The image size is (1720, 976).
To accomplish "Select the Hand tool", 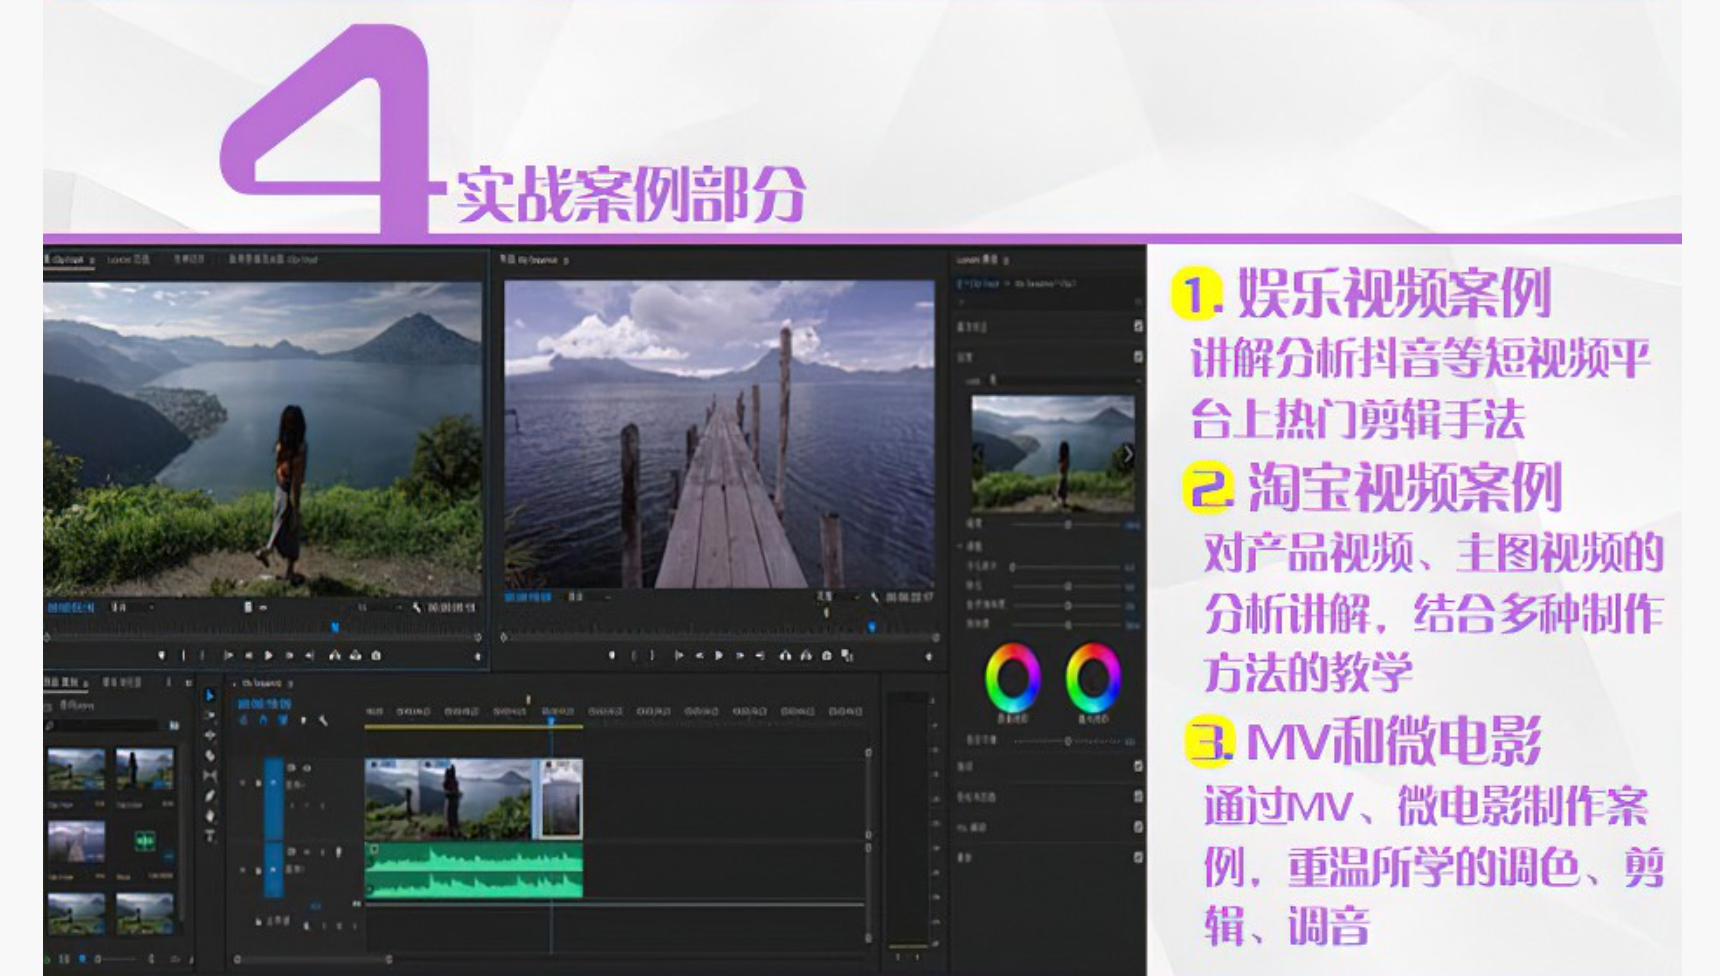I will pos(210,816).
